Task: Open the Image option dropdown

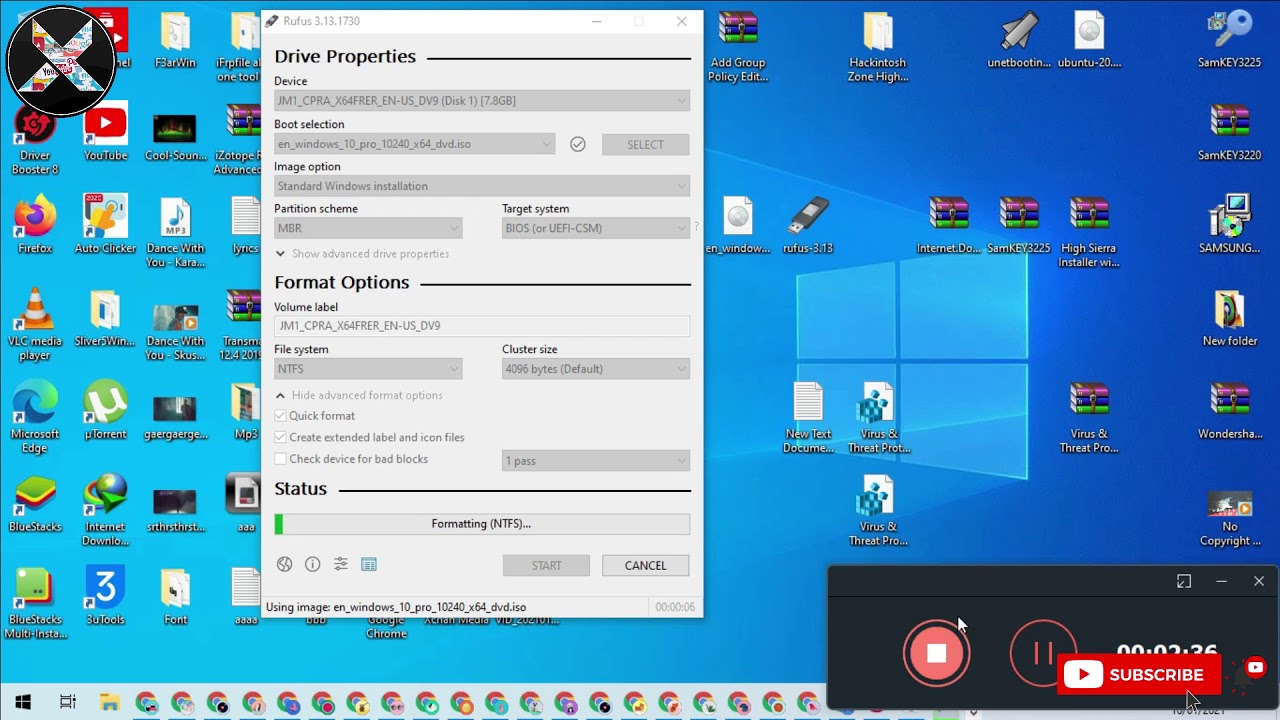Action: click(x=482, y=186)
